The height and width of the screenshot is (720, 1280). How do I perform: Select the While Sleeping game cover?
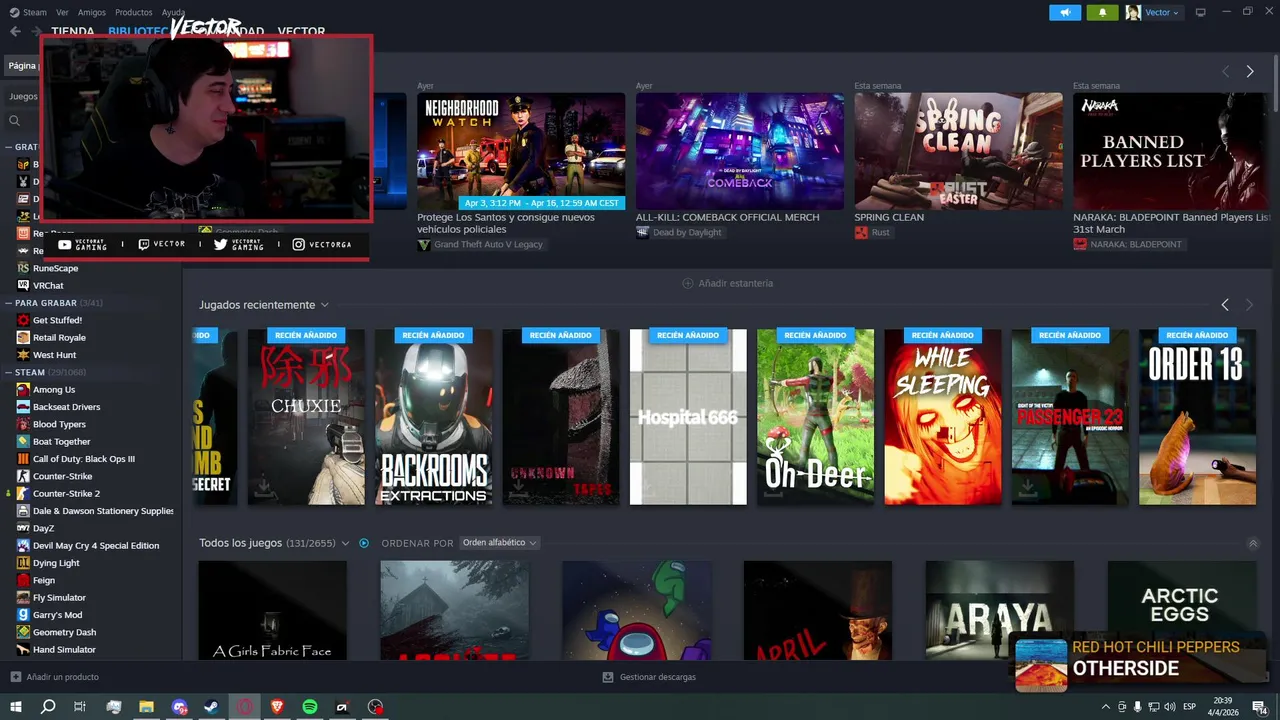pos(943,417)
